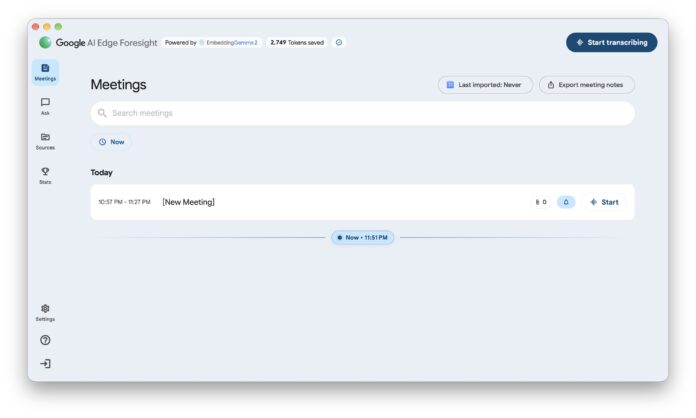Click the Google AI Edge Foresight logo
Image resolution: width=696 pixels, height=418 pixels.
point(98,43)
